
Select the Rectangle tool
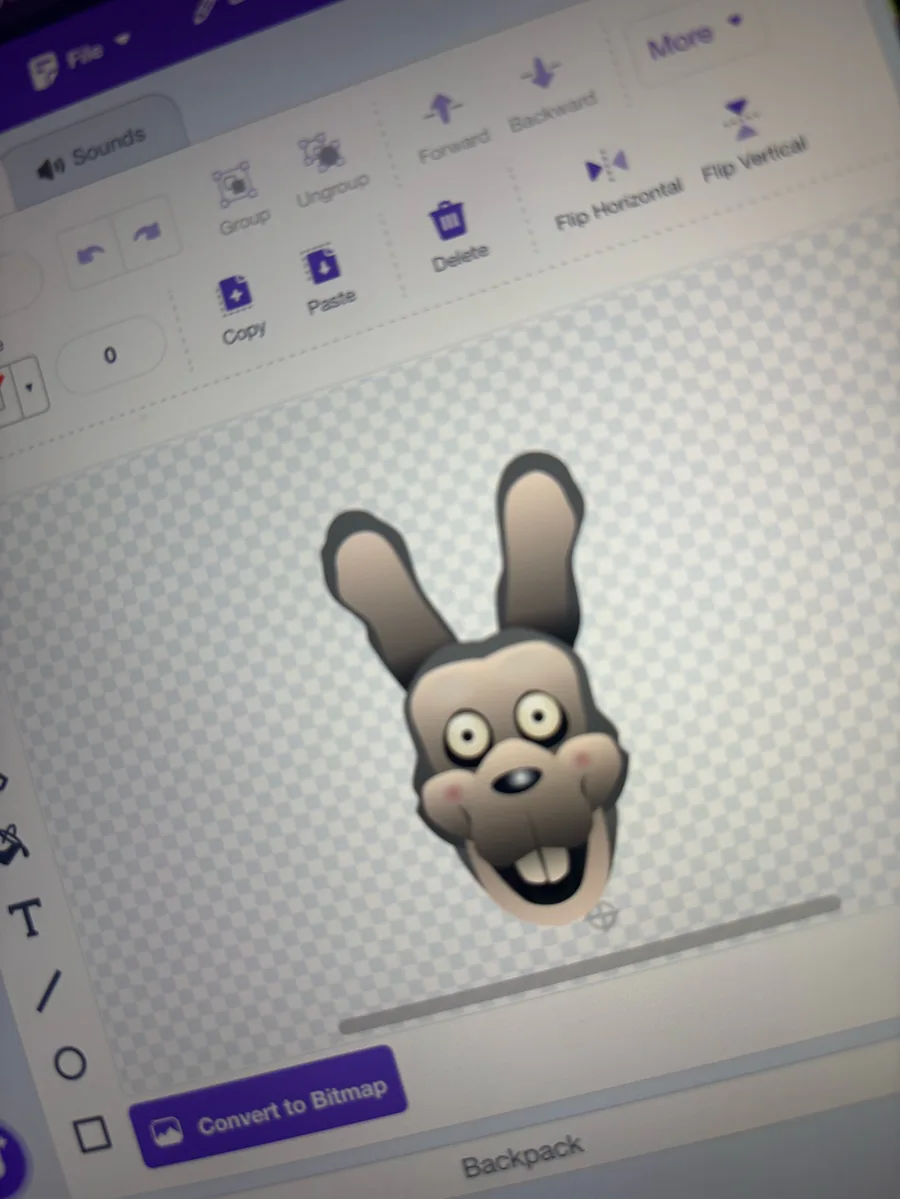[93, 1134]
